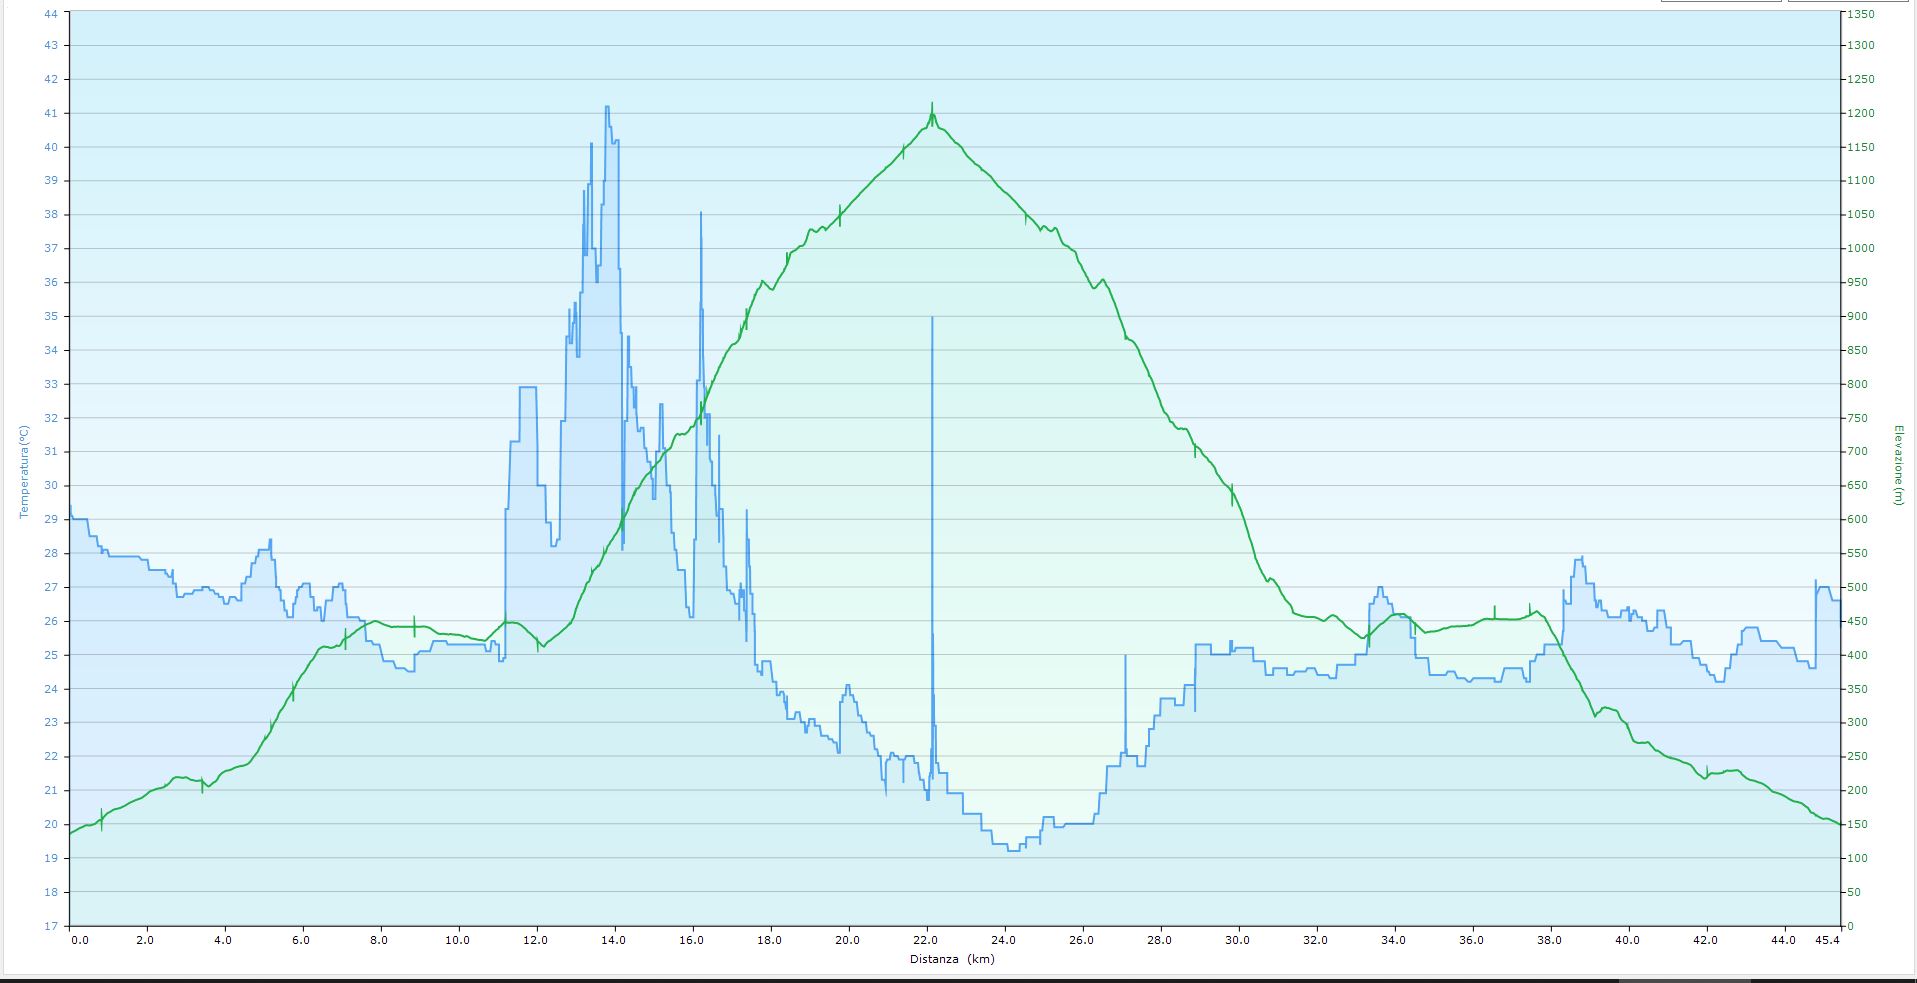Click the 44 temperature axis label
Image resolution: width=1917 pixels, height=983 pixels.
click(51, 14)
